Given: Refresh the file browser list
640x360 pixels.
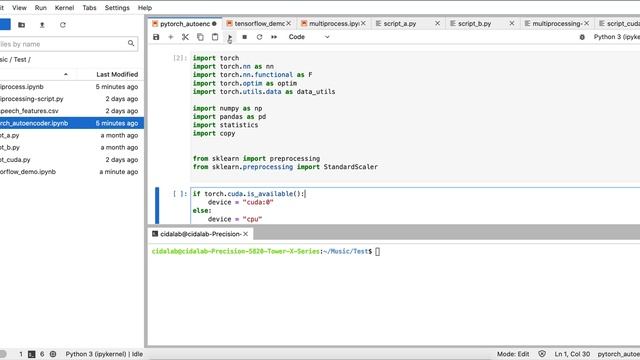Looking at the screenshot, I should coord(62,25).
